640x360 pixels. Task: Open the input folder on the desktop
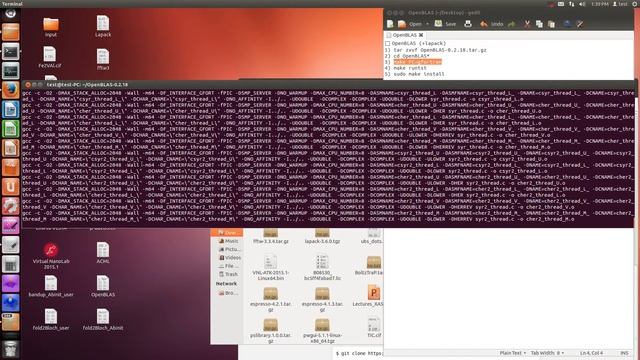51,27
